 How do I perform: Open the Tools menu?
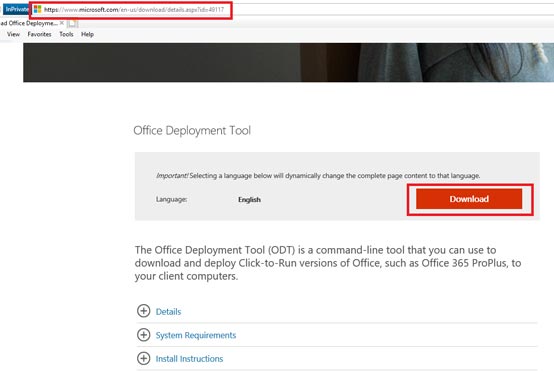(66, 34)
